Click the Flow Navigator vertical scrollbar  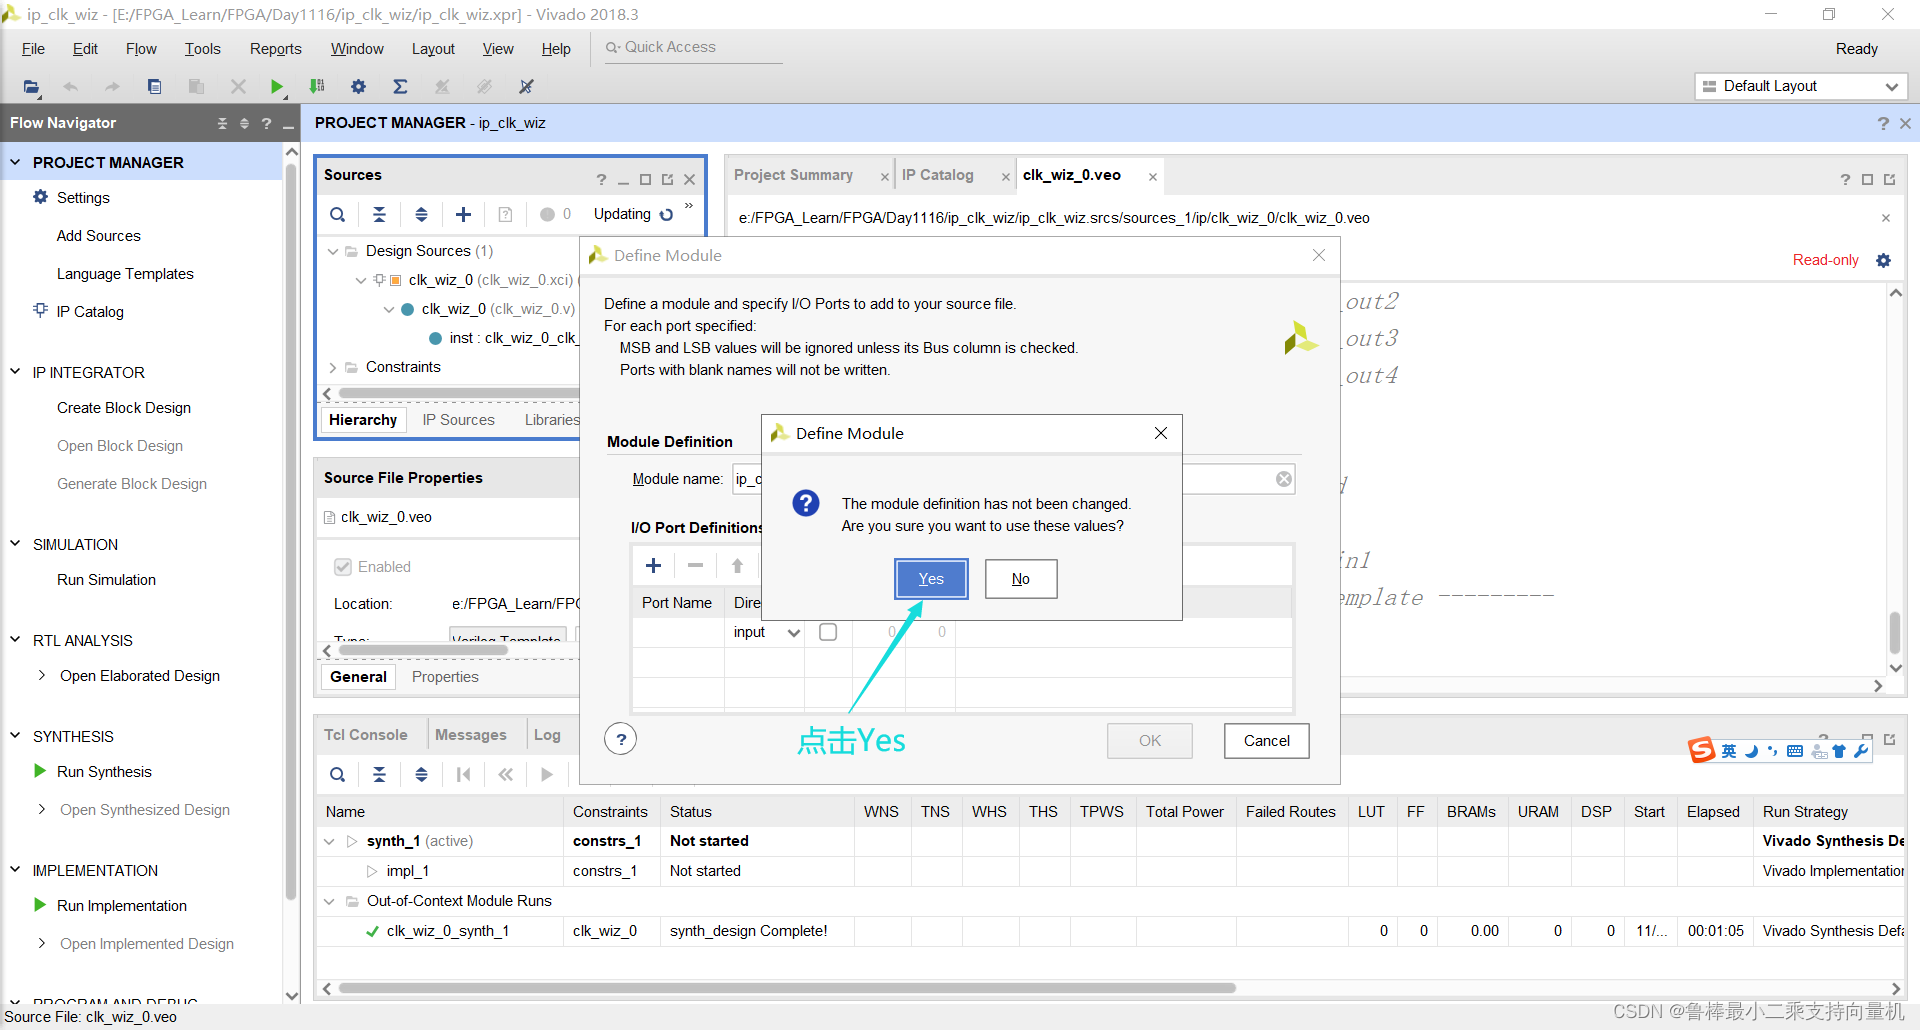point(292,530)
